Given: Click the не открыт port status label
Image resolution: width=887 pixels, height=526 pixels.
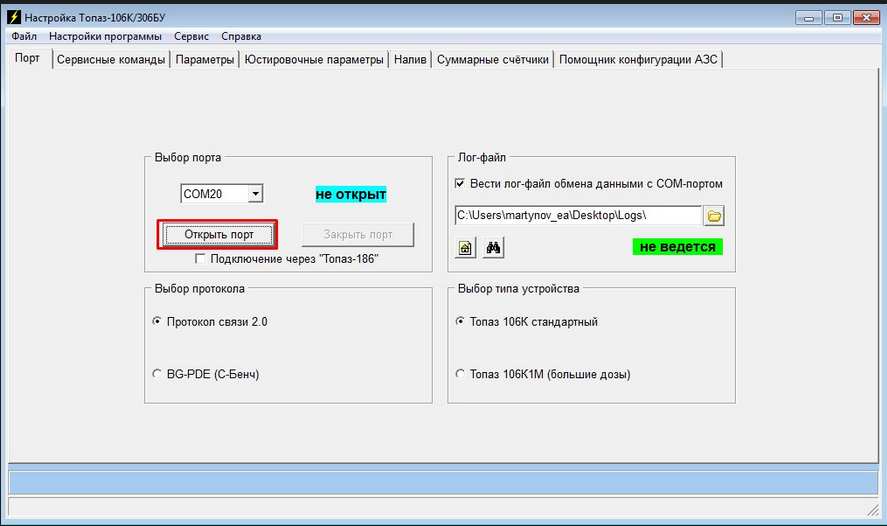Looking at the screenshot, I should (351, 194).
